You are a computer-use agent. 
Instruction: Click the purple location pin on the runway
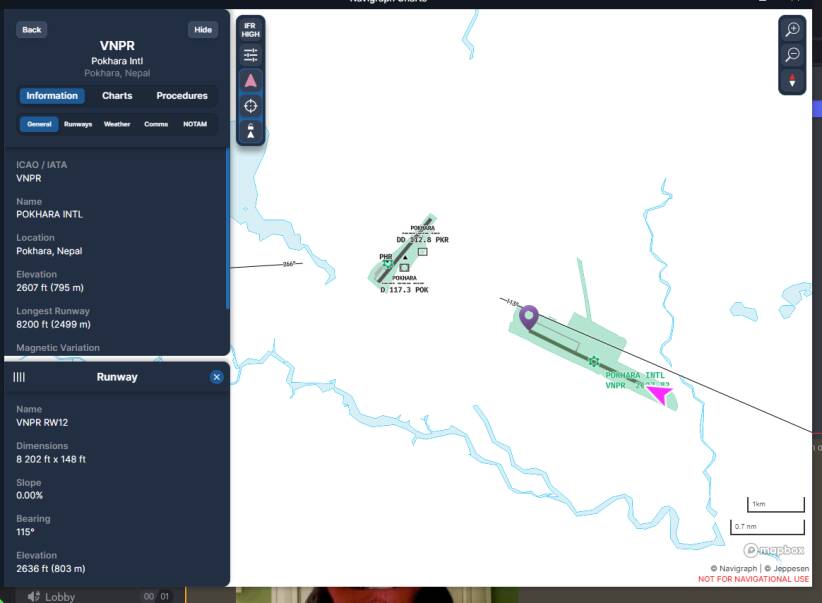(529, 317)
